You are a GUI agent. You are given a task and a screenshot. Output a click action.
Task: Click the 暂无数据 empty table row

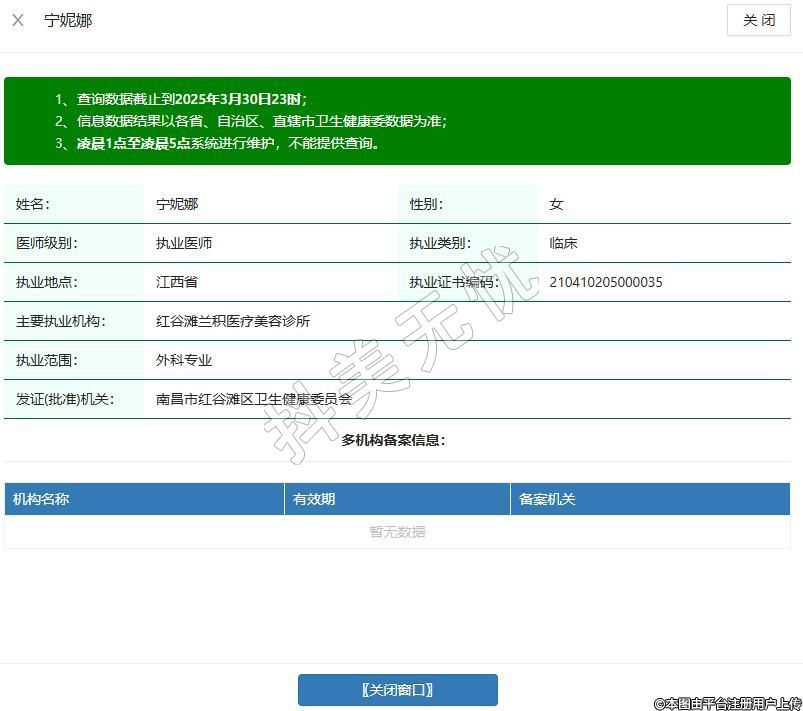[x=397, y=532]
